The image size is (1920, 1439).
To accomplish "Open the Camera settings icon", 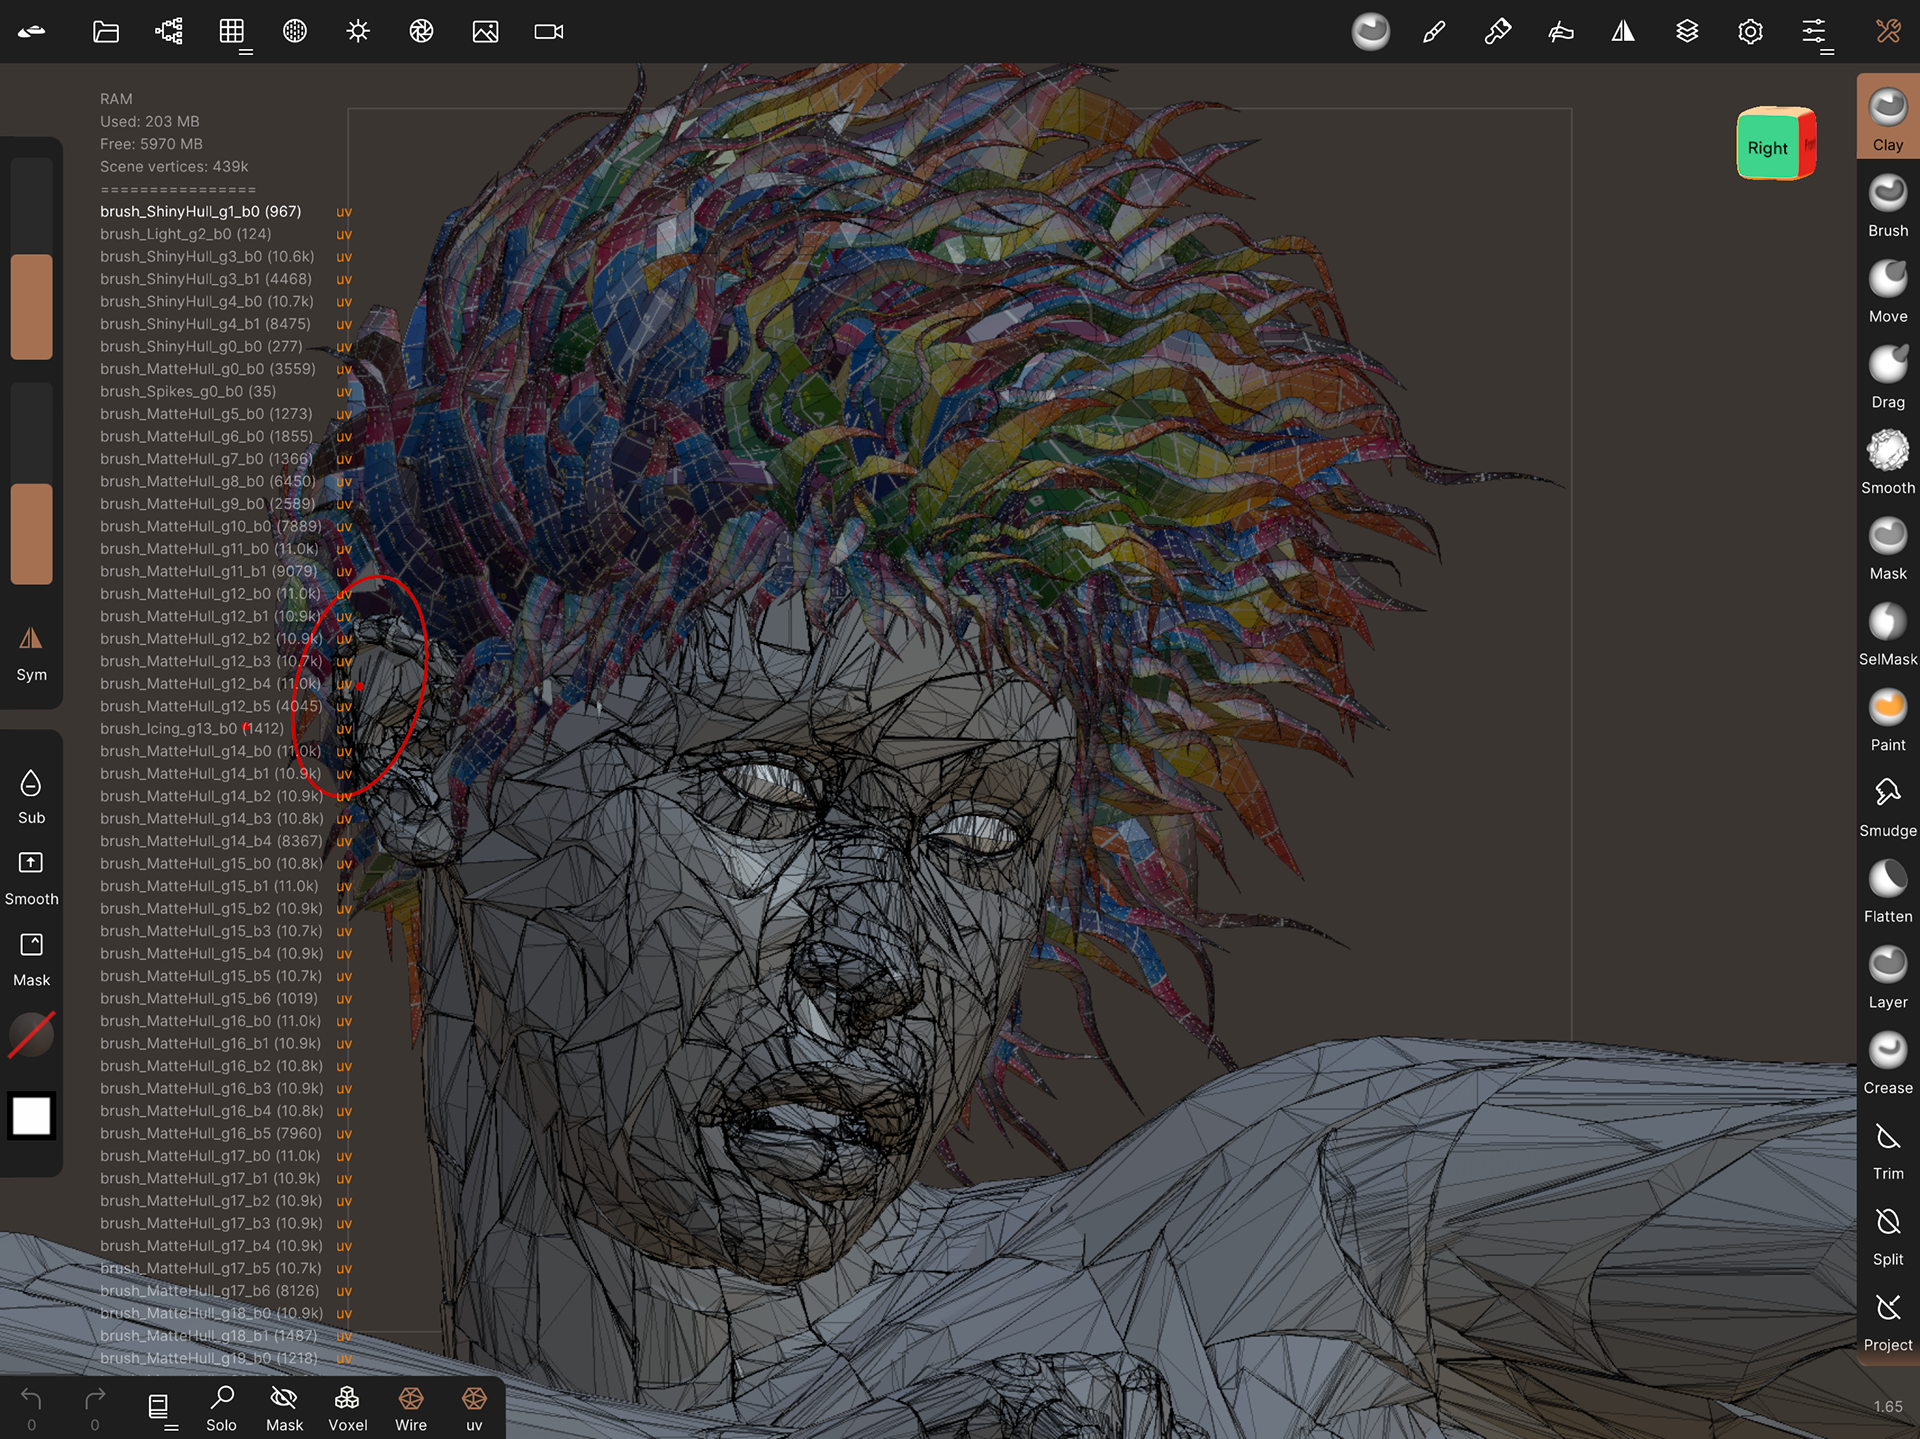I will (x=548, y=32).
